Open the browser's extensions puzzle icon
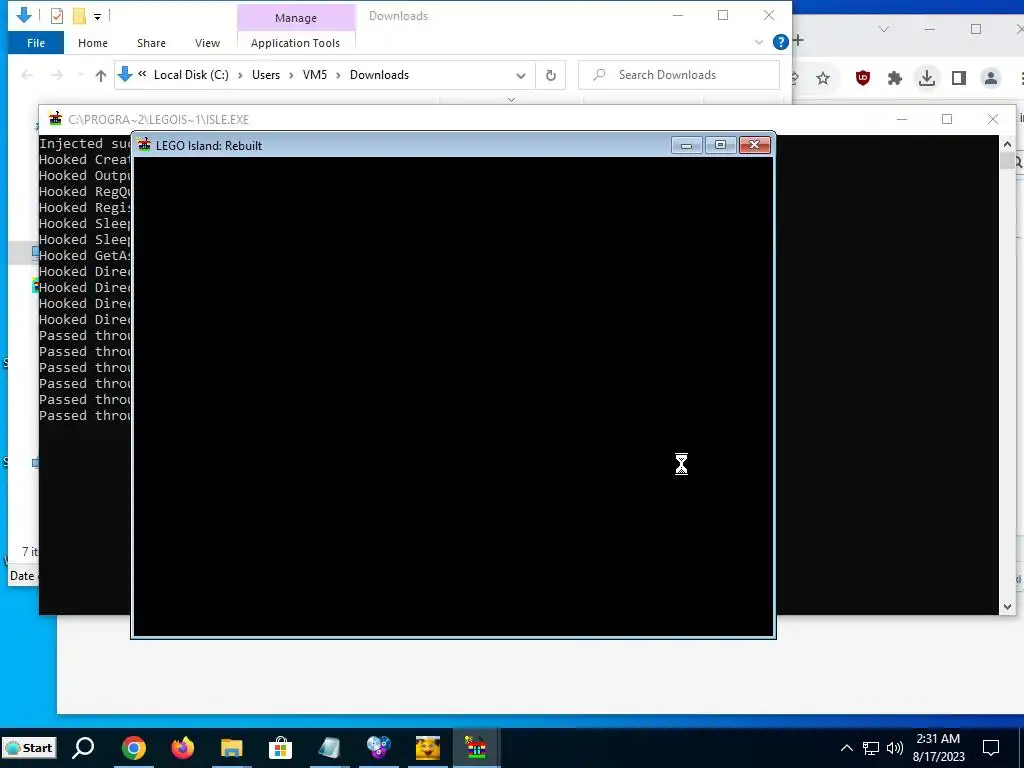Viewport: 1024px width, 768px height. click(895, 78)
